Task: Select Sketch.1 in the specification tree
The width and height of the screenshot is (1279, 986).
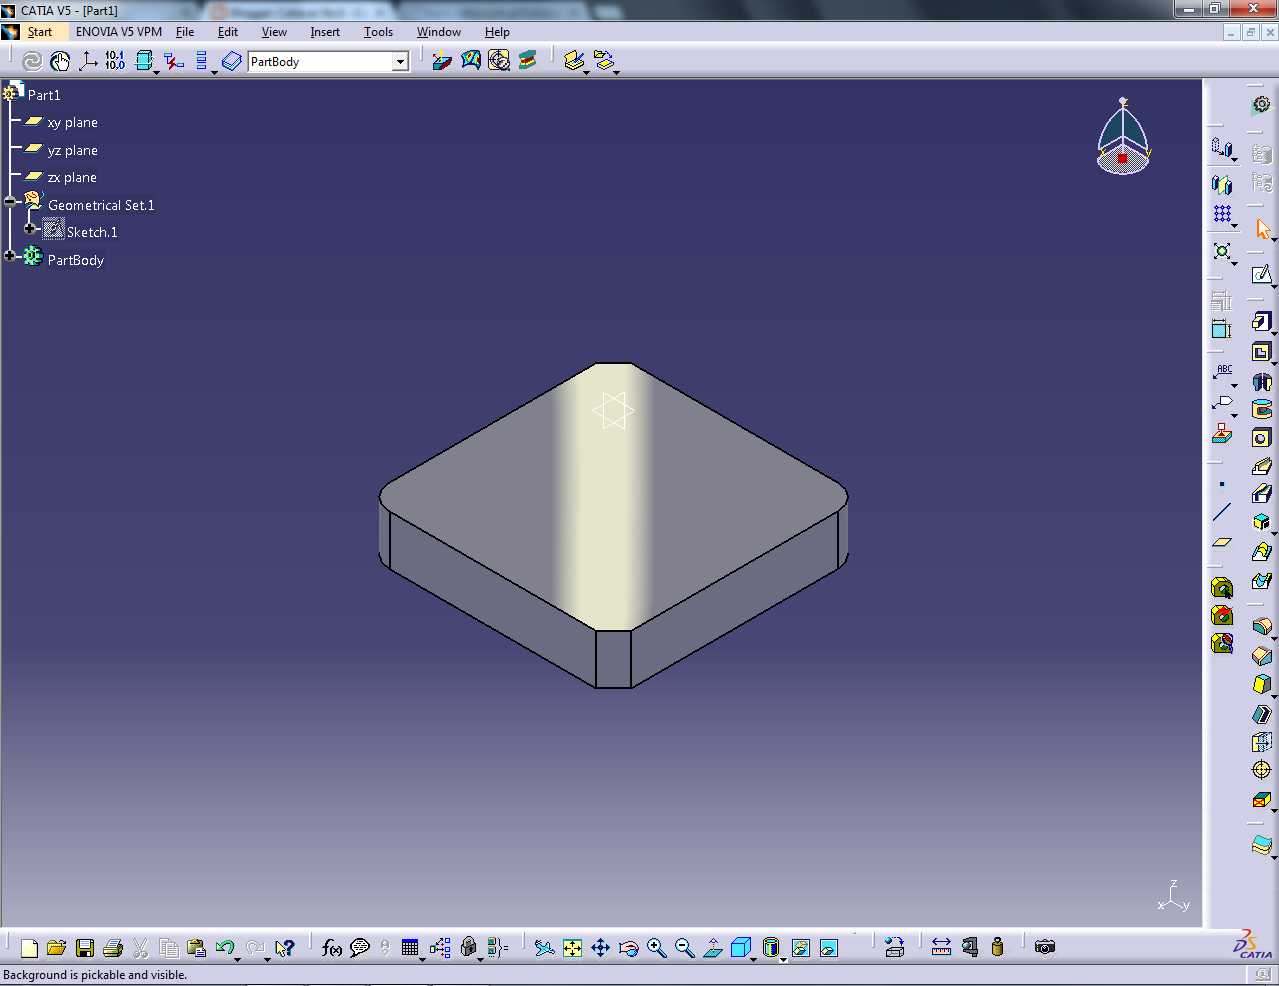Action: pos(91,231)
